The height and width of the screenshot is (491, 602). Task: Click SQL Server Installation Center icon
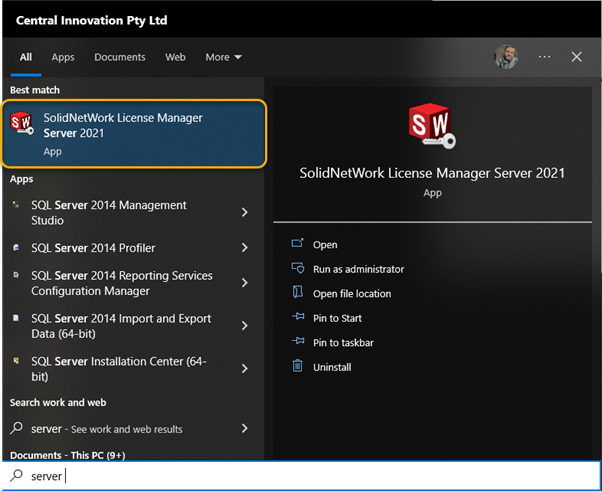coord(16,361)
